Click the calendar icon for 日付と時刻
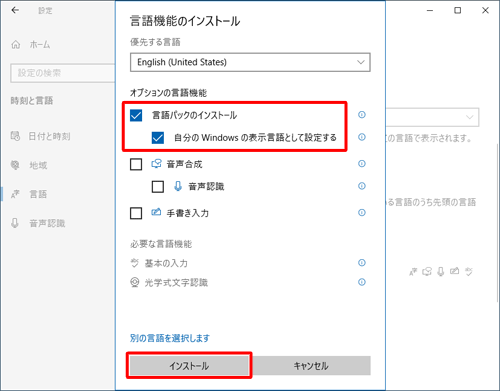 [15, 136]
